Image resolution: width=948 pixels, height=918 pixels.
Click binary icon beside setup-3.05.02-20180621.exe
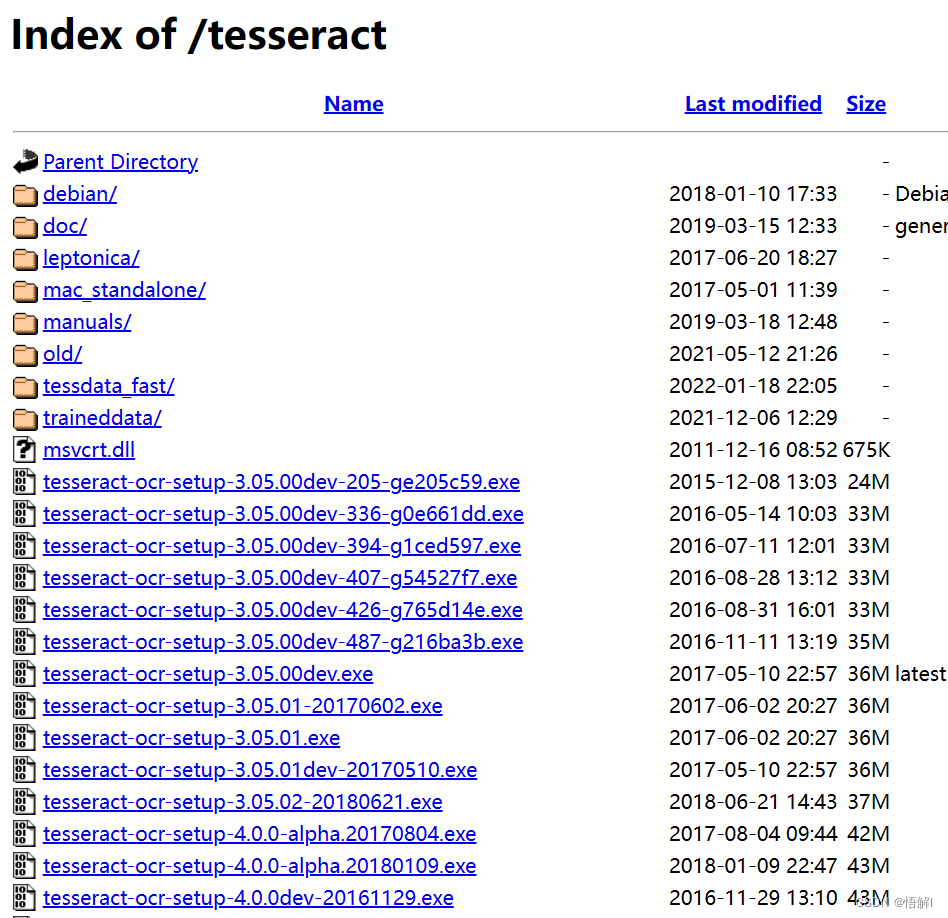point(24,802)
